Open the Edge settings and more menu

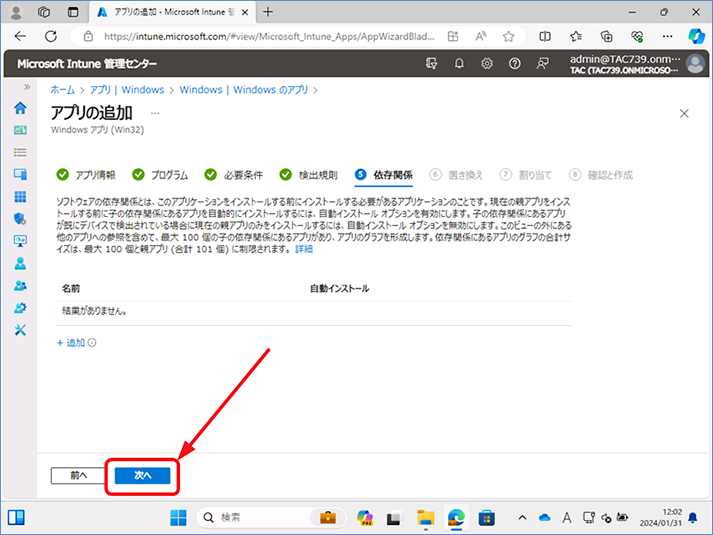click(x=668, y=36)
